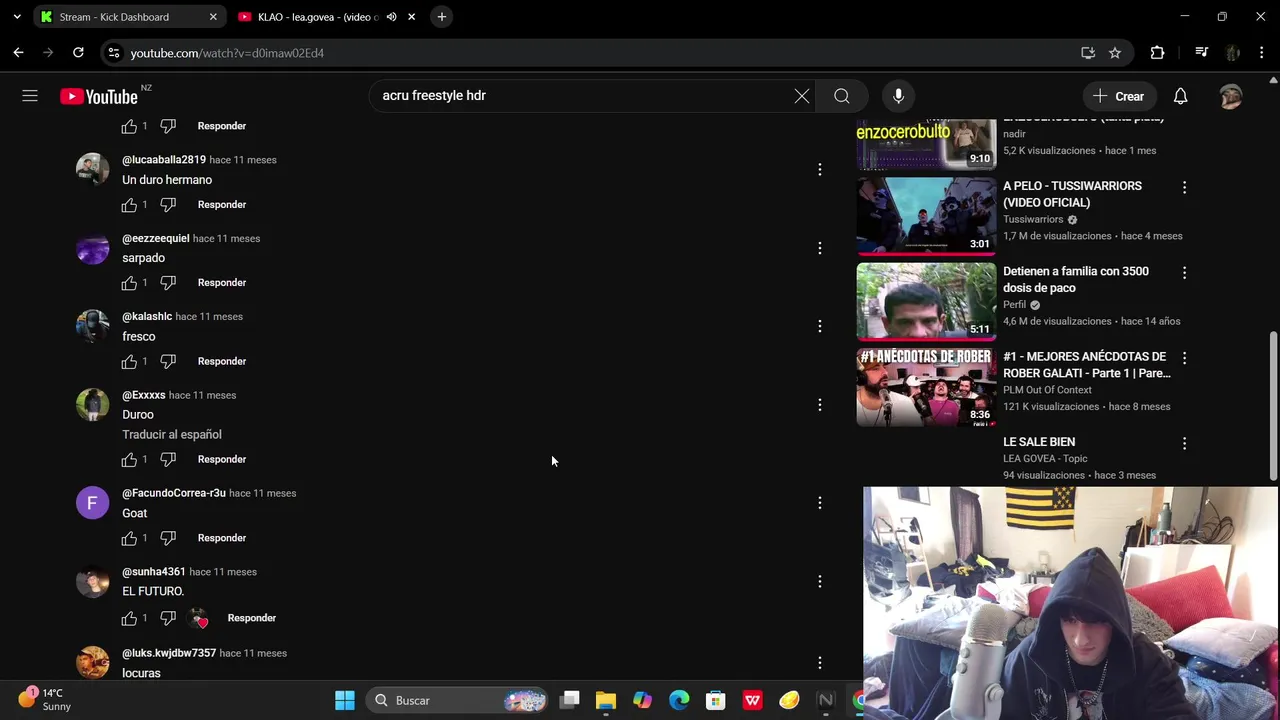1280x720 pixels.
Task: Go to YouTube home via the logo
Action: point(98,96)
